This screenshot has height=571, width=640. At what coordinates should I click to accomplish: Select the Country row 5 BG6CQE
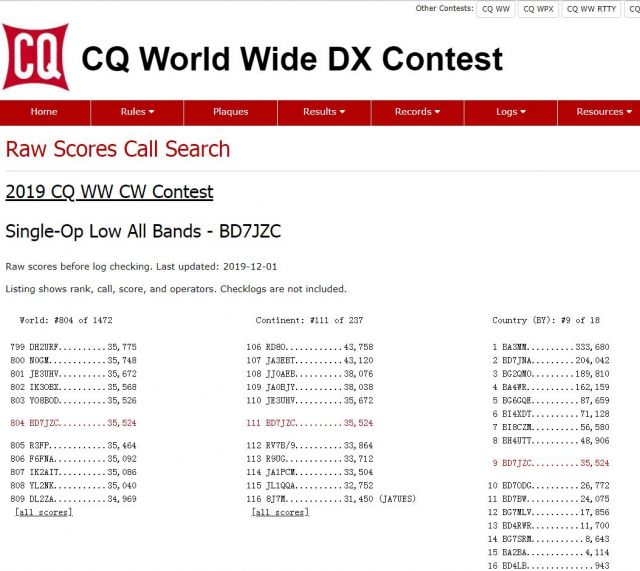coord(551,400)
